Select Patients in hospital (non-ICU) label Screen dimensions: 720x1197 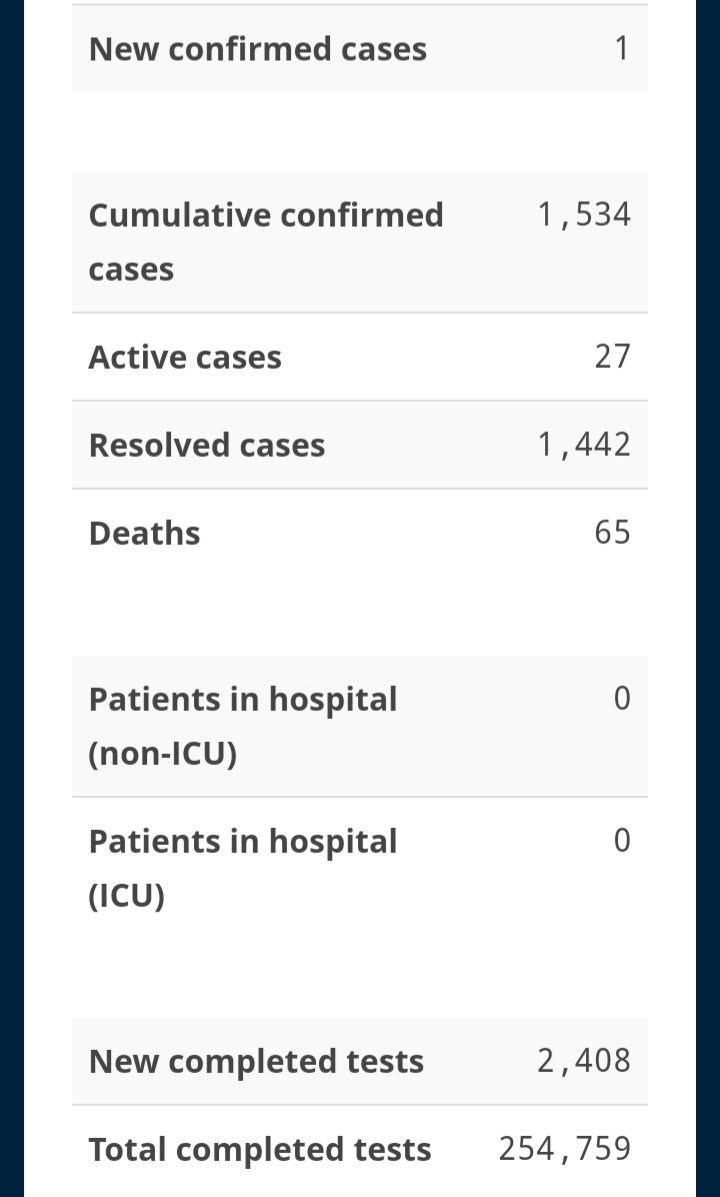pos(243,726)
